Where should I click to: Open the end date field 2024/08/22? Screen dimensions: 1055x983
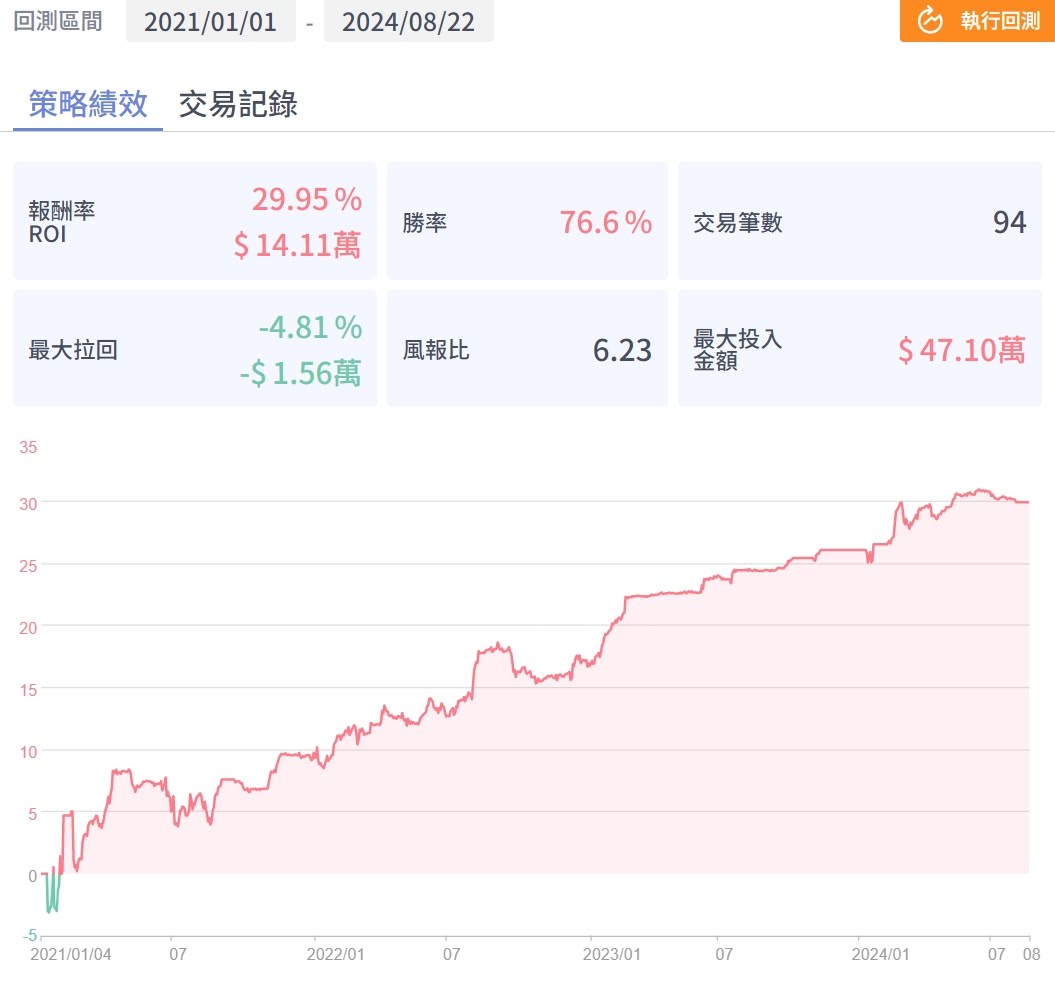(408, 22)
